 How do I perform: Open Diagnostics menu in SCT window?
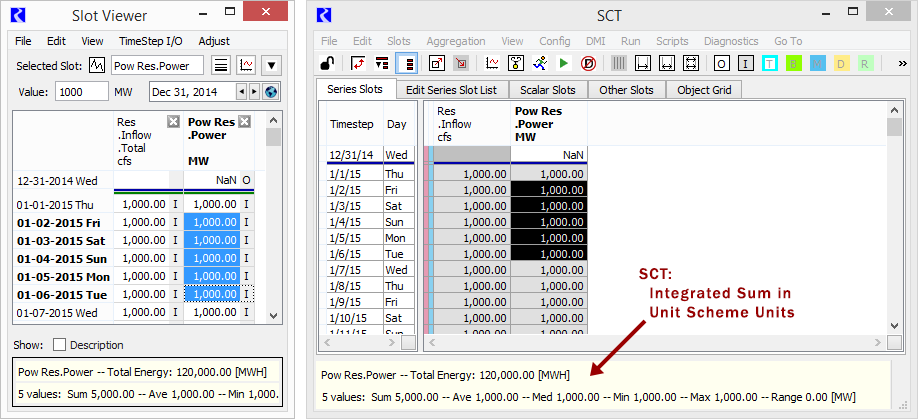point(731,41)
